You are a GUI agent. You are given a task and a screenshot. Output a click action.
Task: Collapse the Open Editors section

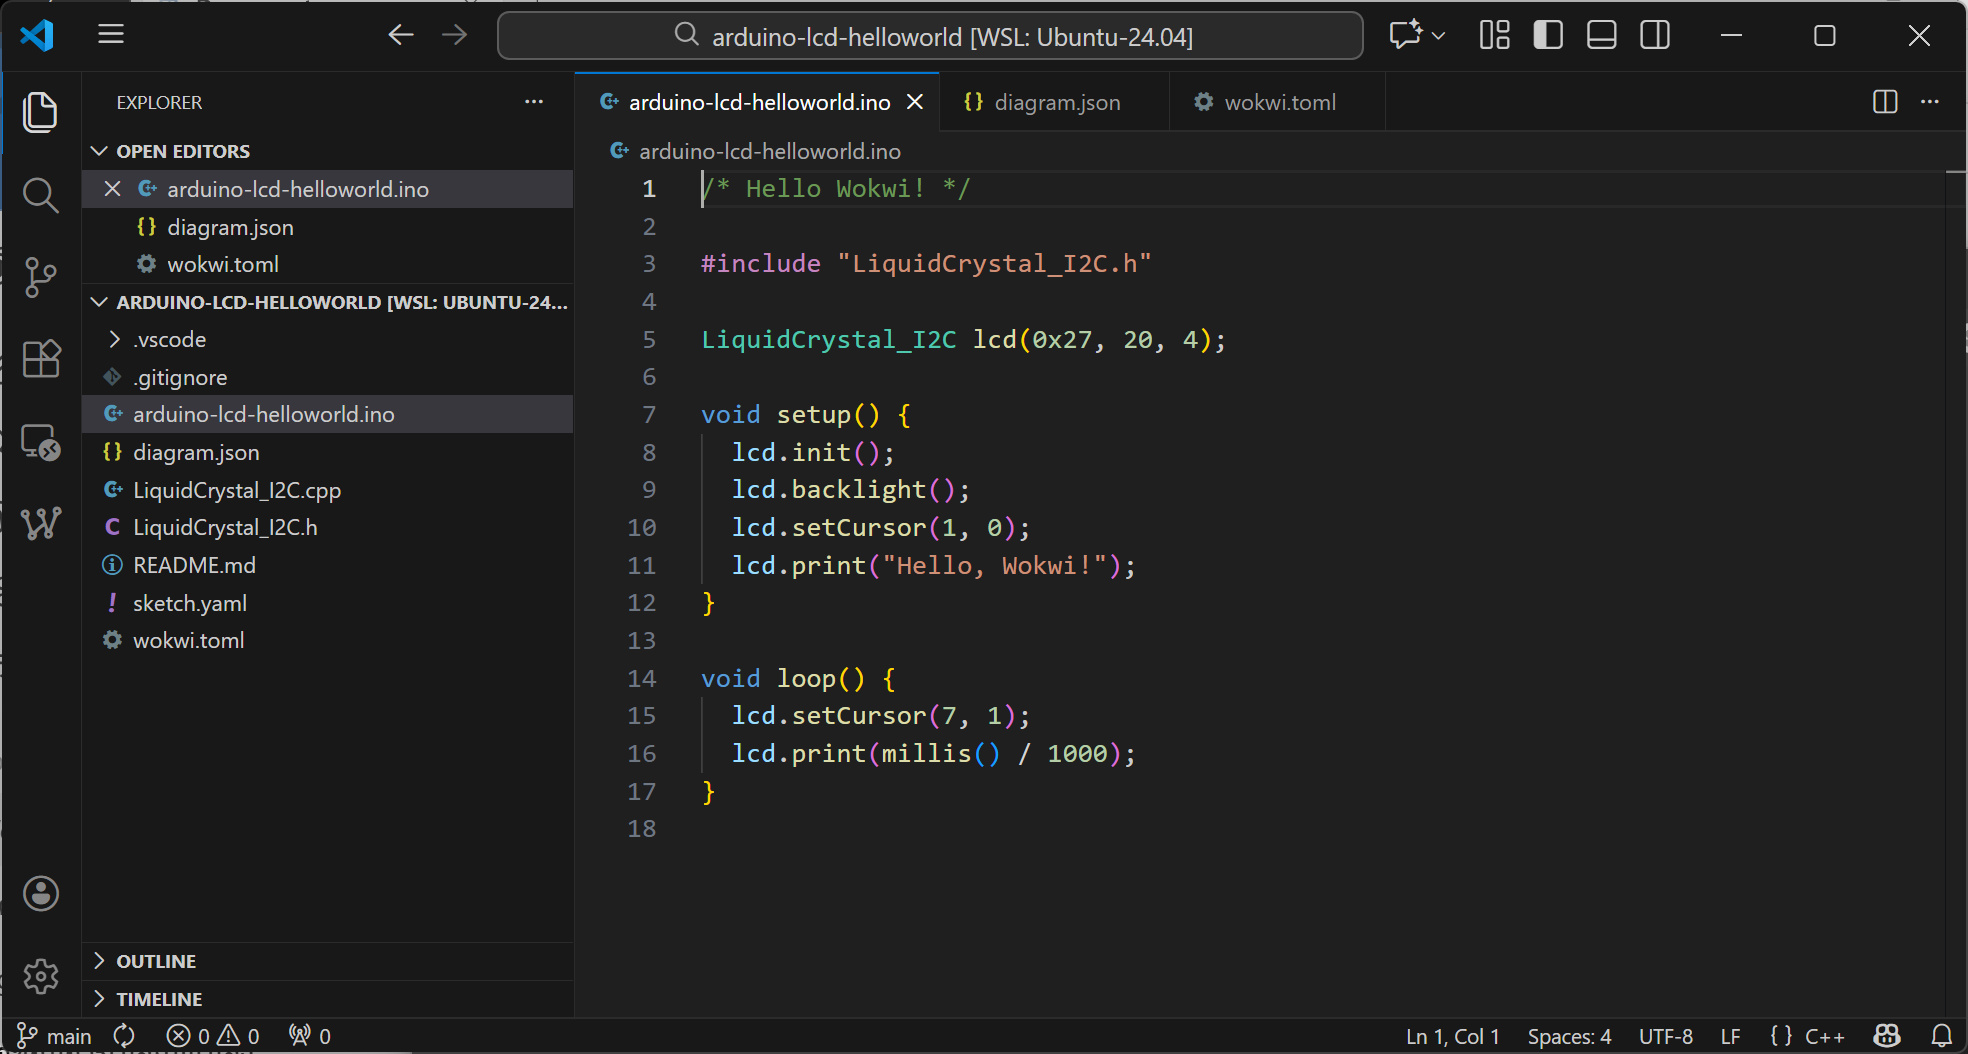coord(183,151)
